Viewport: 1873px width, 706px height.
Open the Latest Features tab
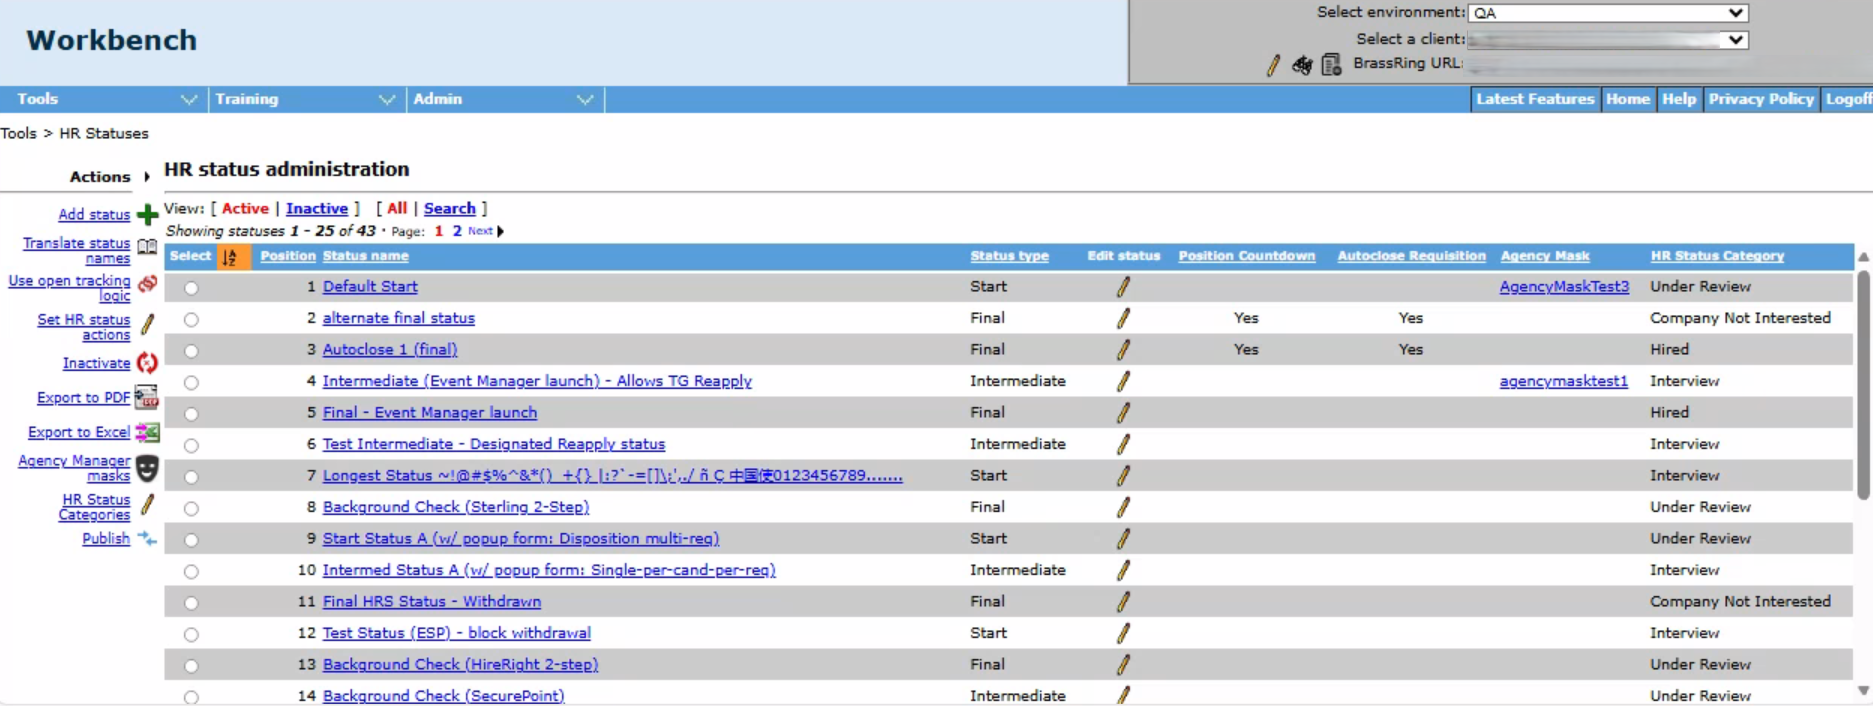pyautogui.click(x=1534, y=99)
